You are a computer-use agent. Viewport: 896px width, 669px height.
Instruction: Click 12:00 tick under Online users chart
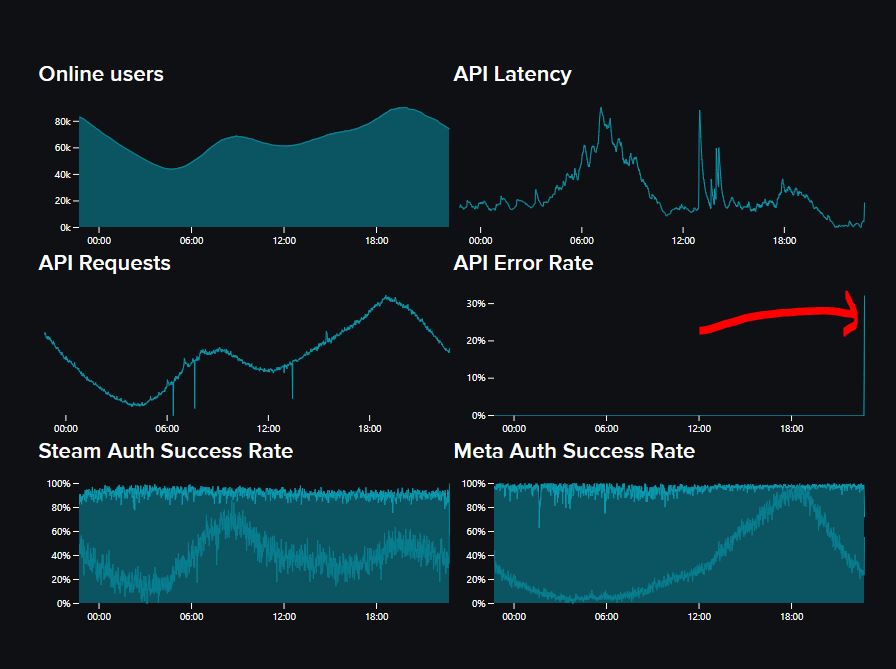[x=284, y=241]
